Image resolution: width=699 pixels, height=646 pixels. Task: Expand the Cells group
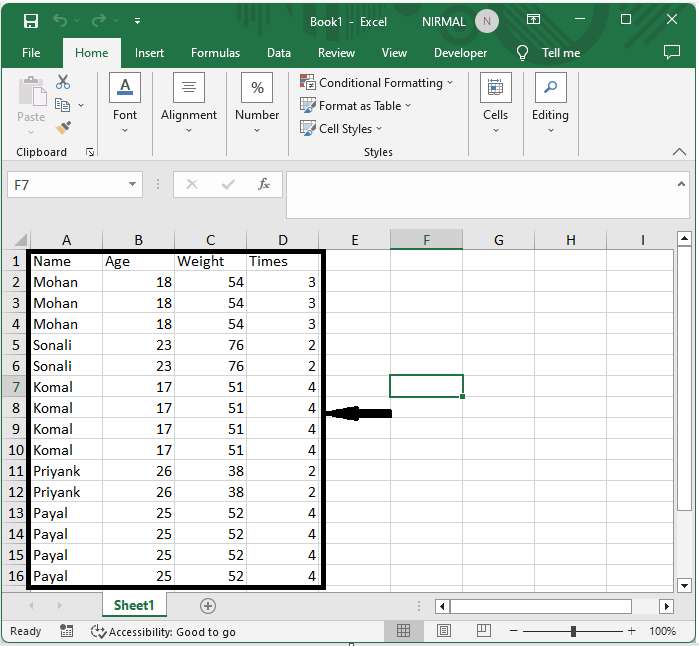pyautogui.click(x=496, y=103)
